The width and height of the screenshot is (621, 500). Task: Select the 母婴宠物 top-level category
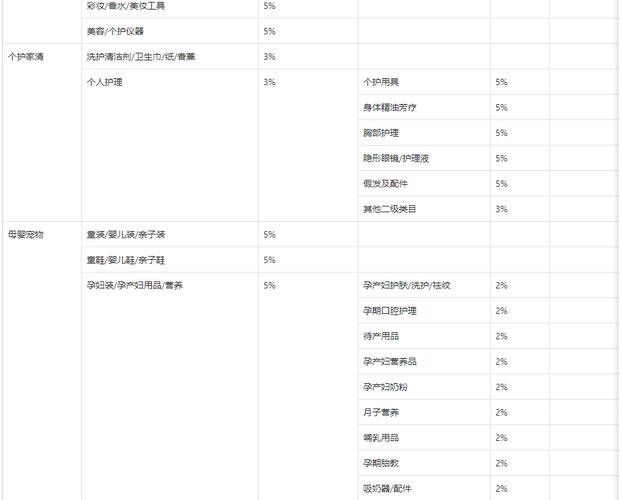(25, 235)
